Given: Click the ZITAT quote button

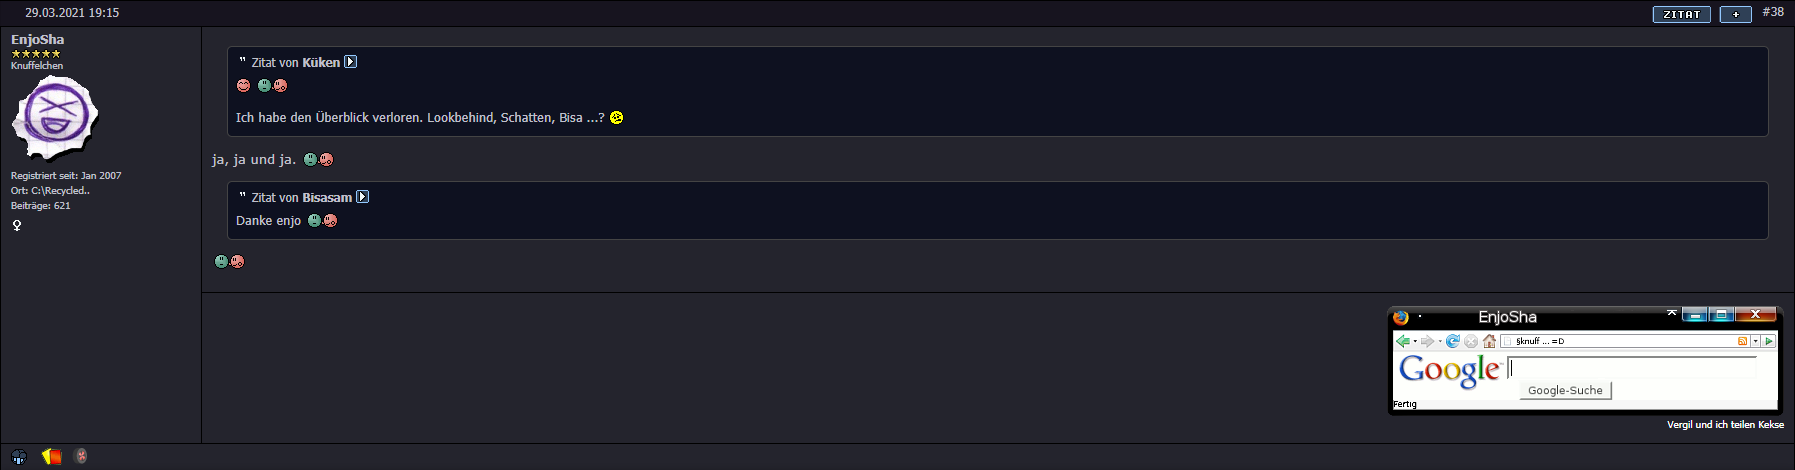Looking at the screenshot, I should (1681, 14).
